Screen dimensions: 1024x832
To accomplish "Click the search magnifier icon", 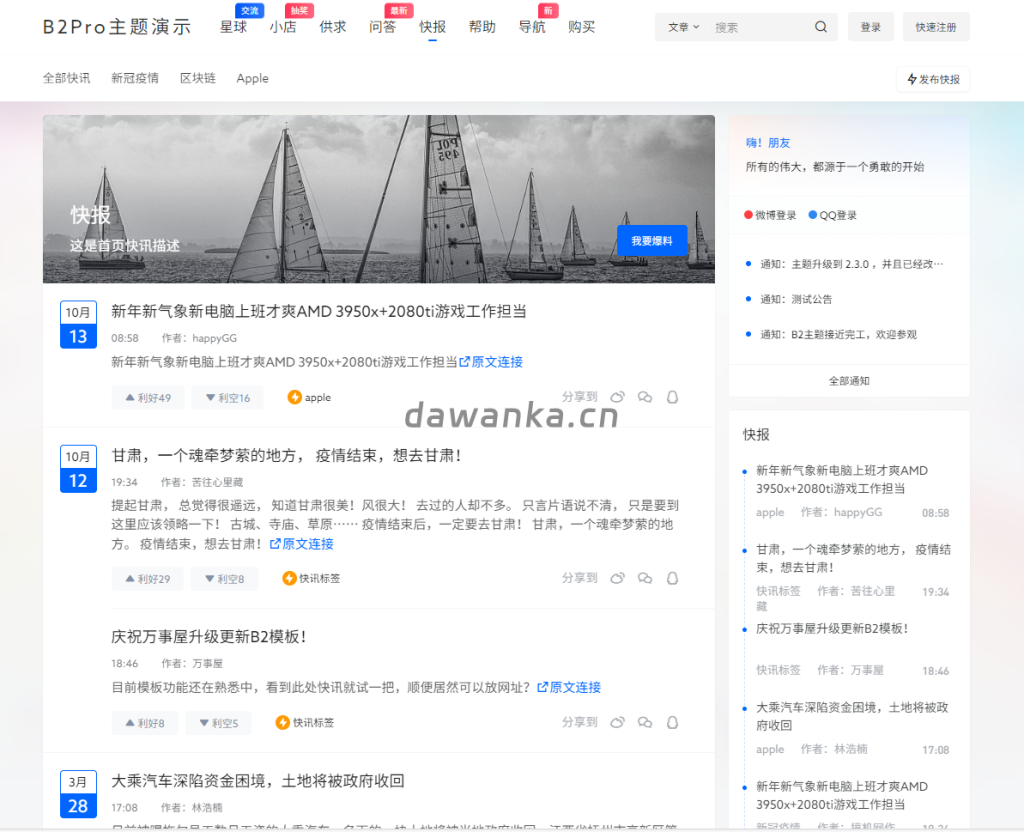I will 820,27.
